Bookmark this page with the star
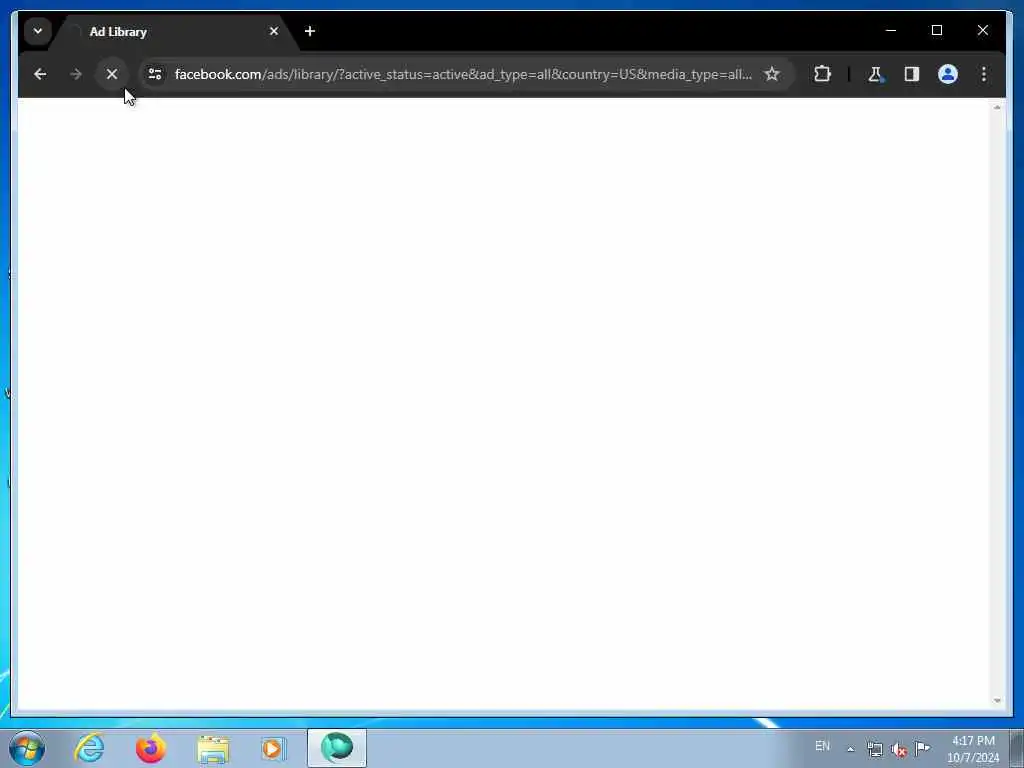The width and height of the screenshot is (1024, 768). click(772, 74)
